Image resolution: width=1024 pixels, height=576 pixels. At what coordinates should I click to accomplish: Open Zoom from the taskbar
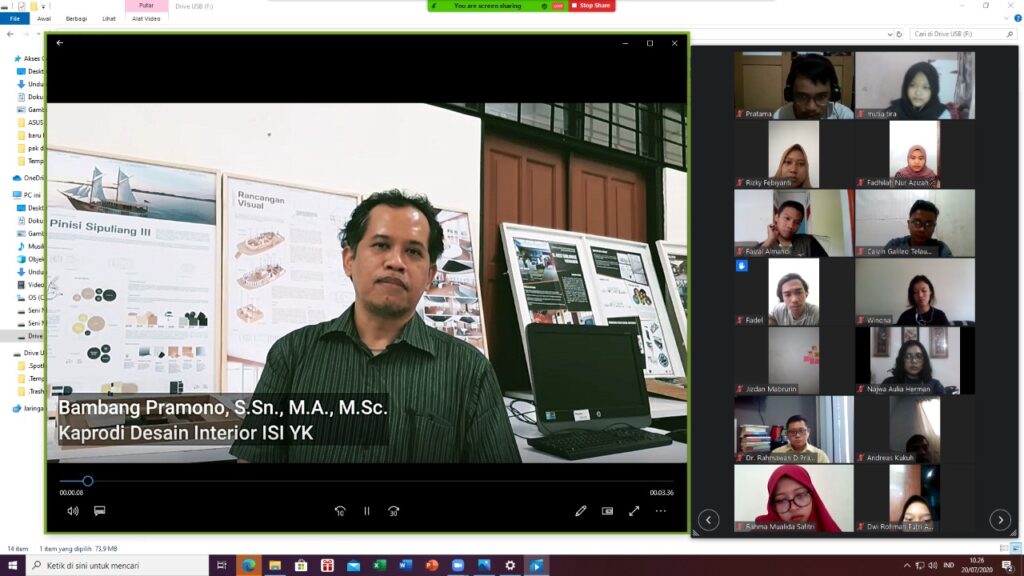coord(458,566)
